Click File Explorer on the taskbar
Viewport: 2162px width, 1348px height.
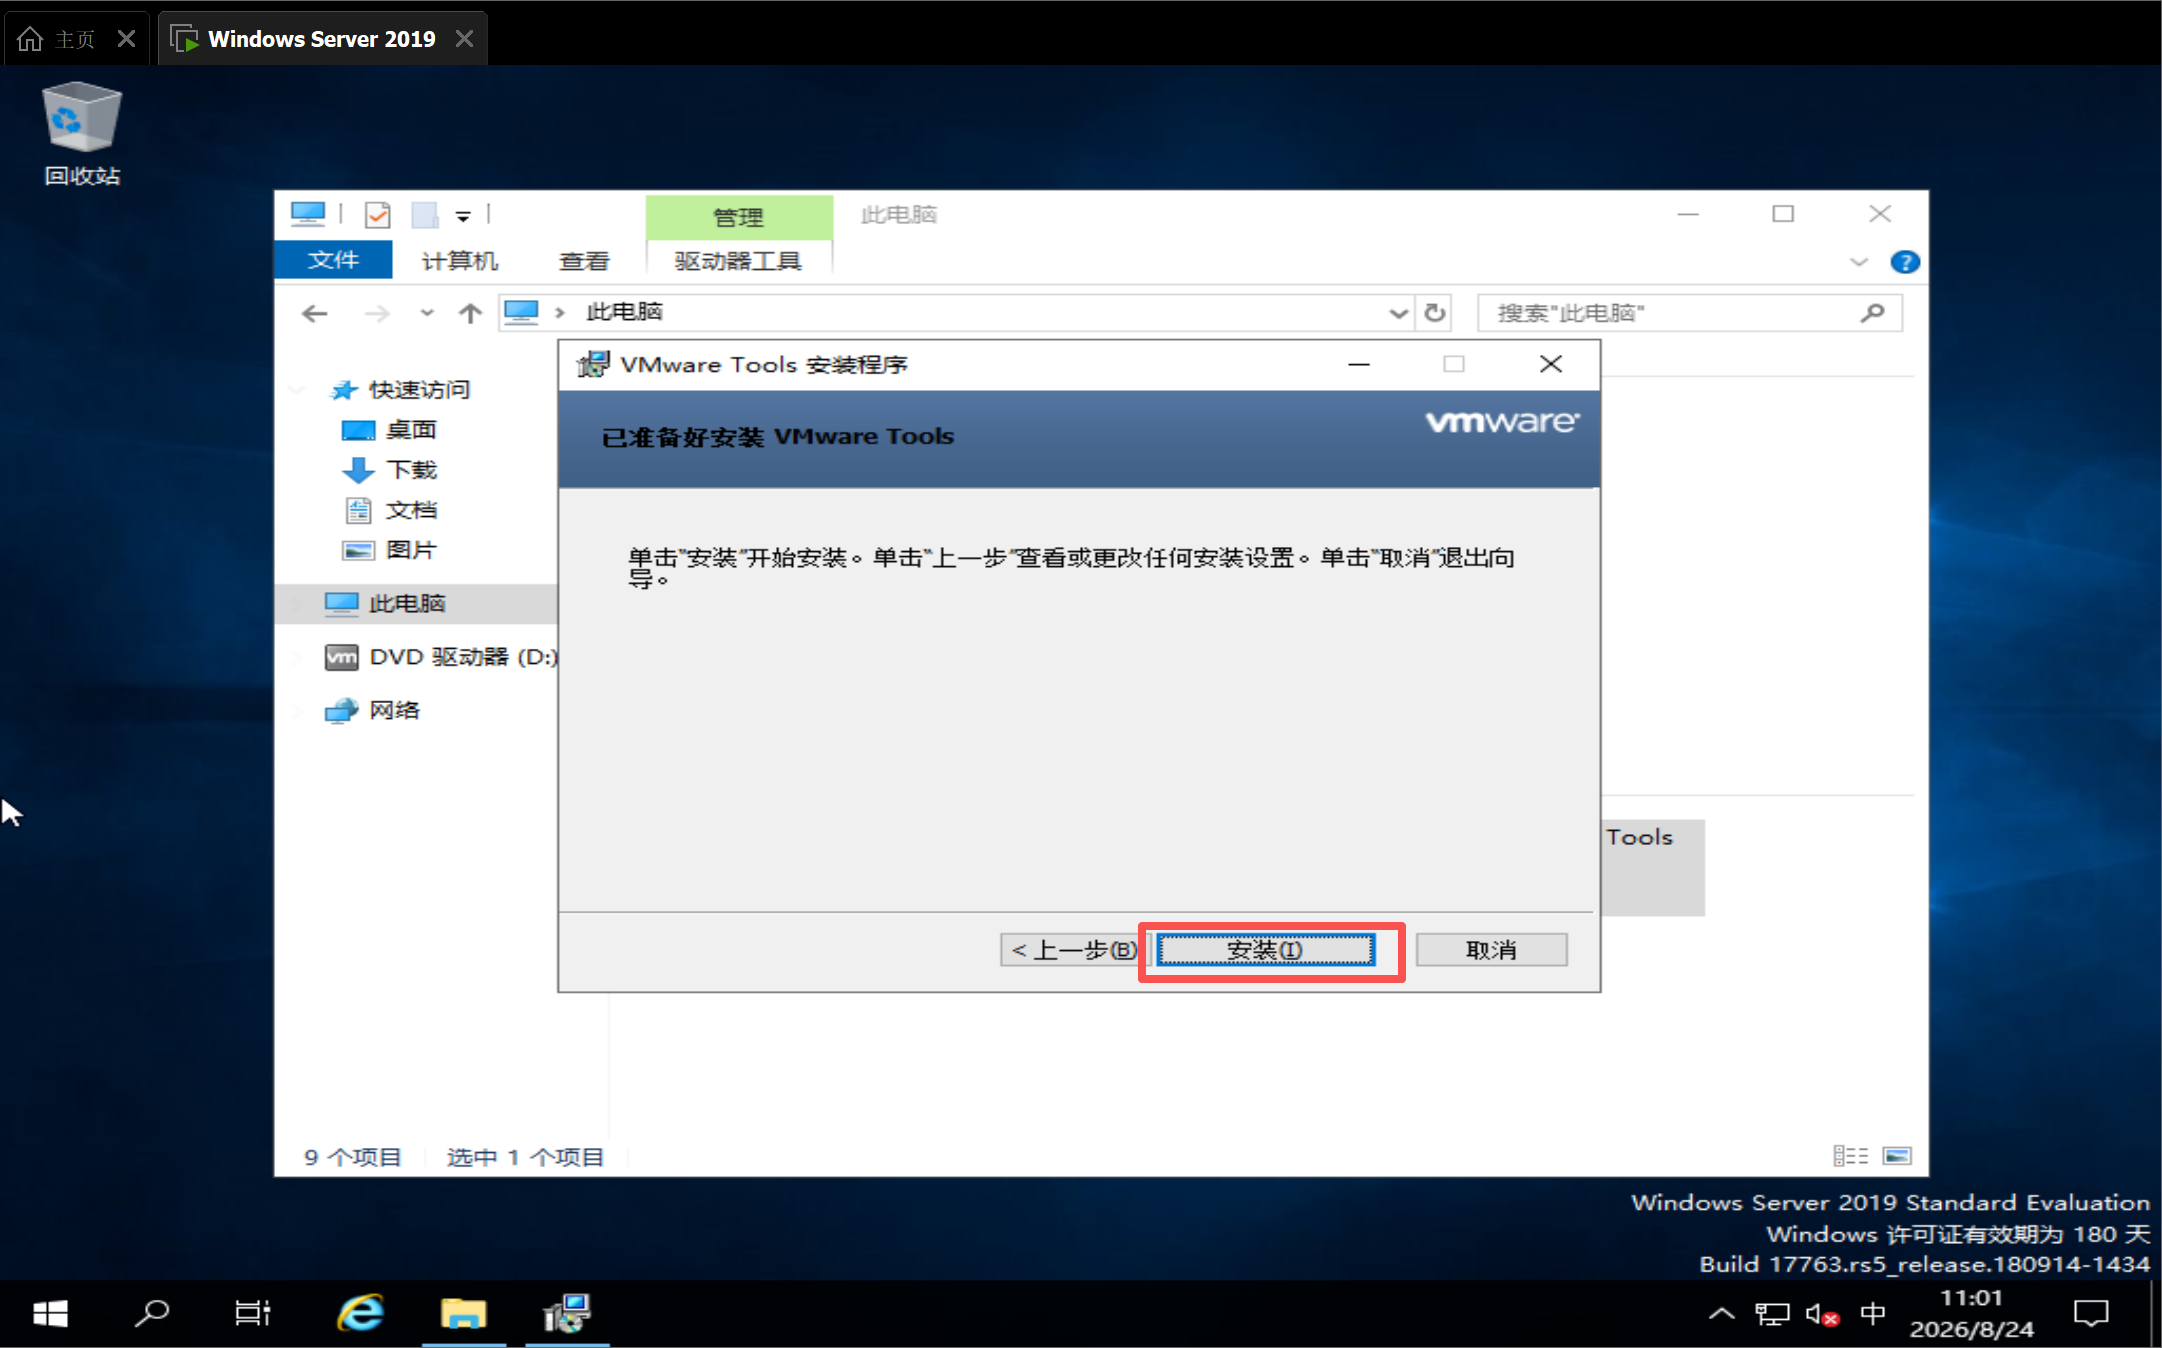pos(463,1313)
